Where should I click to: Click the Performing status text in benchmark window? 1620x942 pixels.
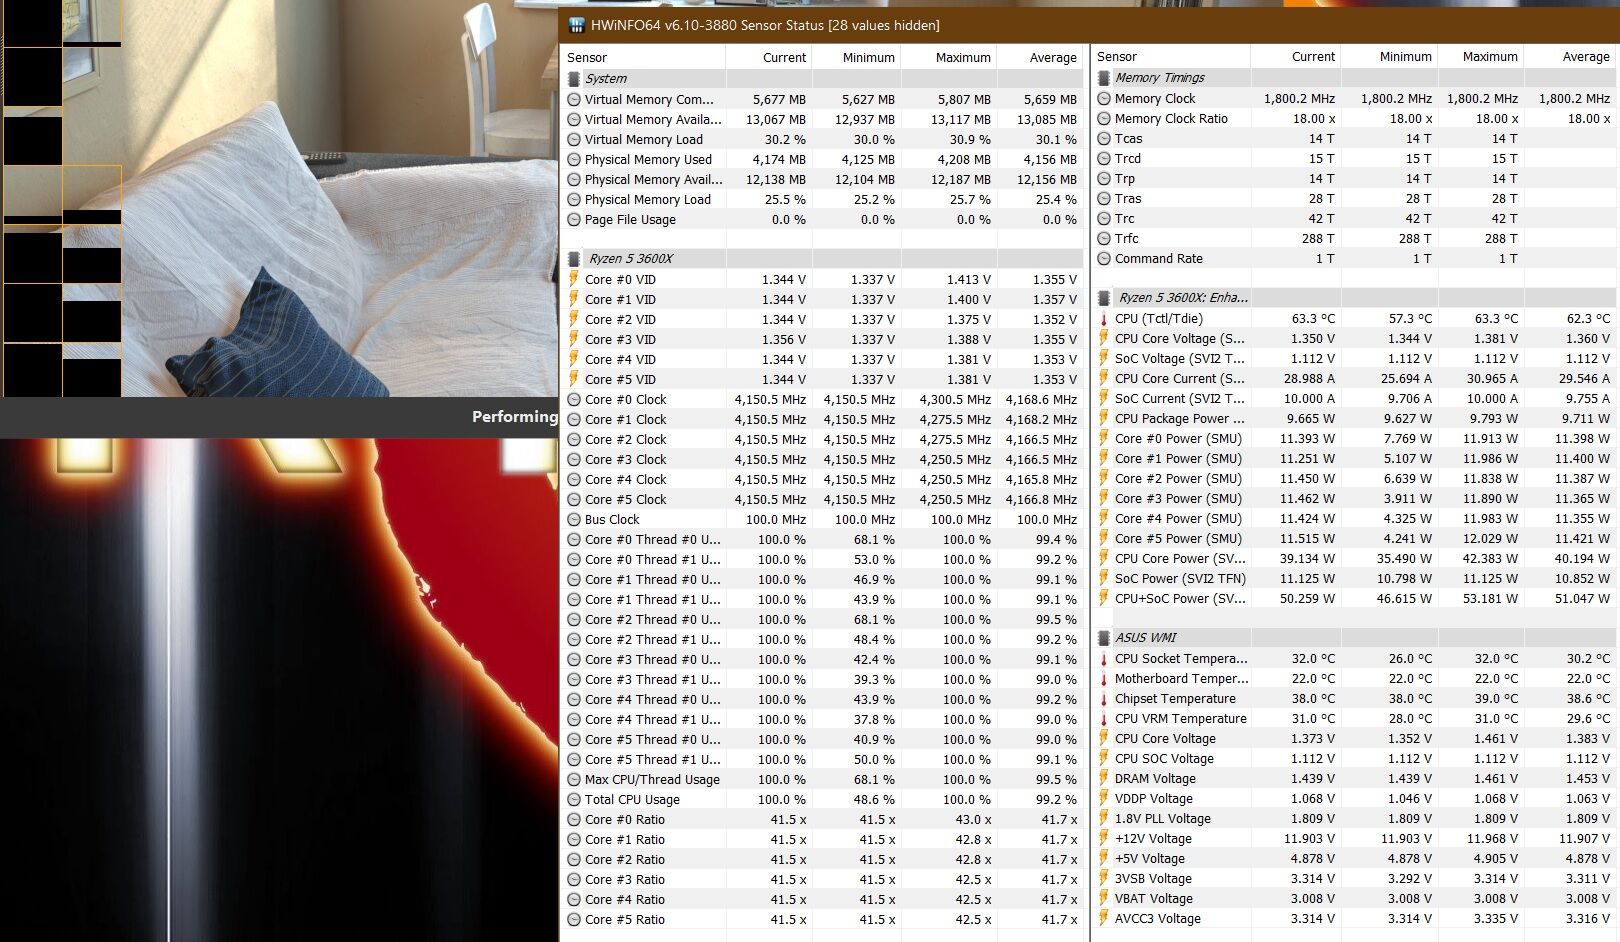tap(515, 416)
